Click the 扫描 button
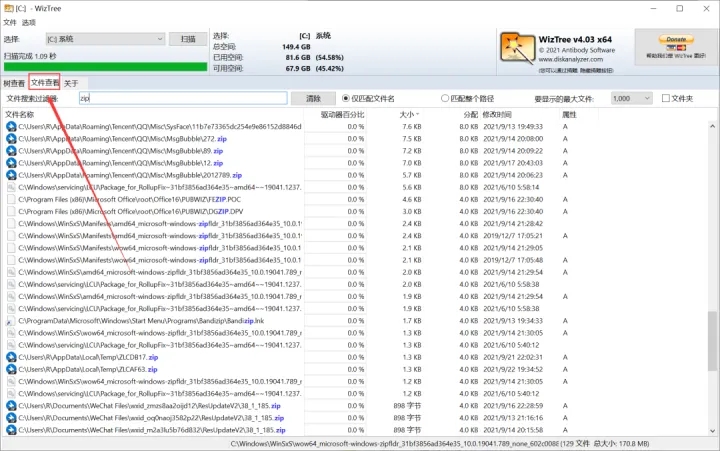The width and height of the screenshot is (720, 451). click(188, 39)
